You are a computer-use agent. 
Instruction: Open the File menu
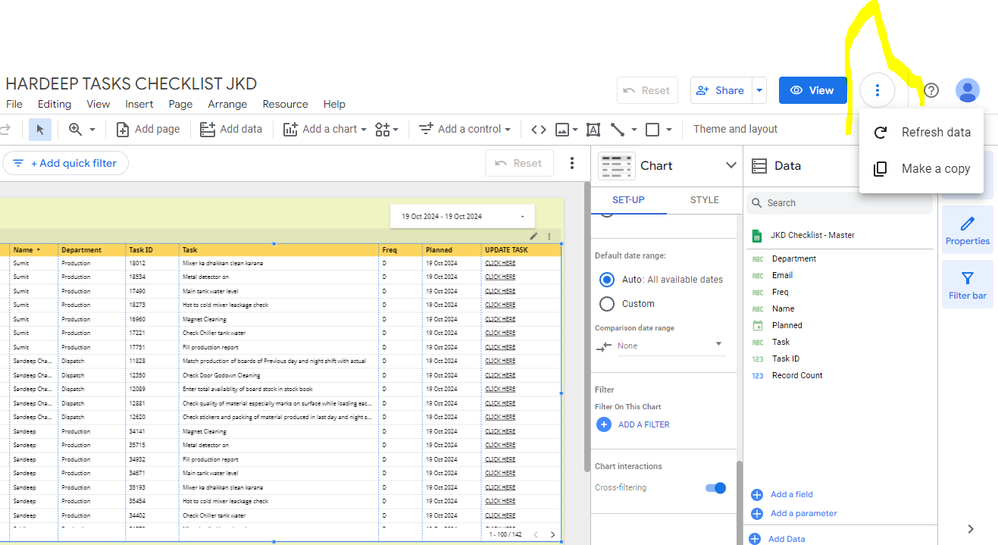[x=14, y=104]
